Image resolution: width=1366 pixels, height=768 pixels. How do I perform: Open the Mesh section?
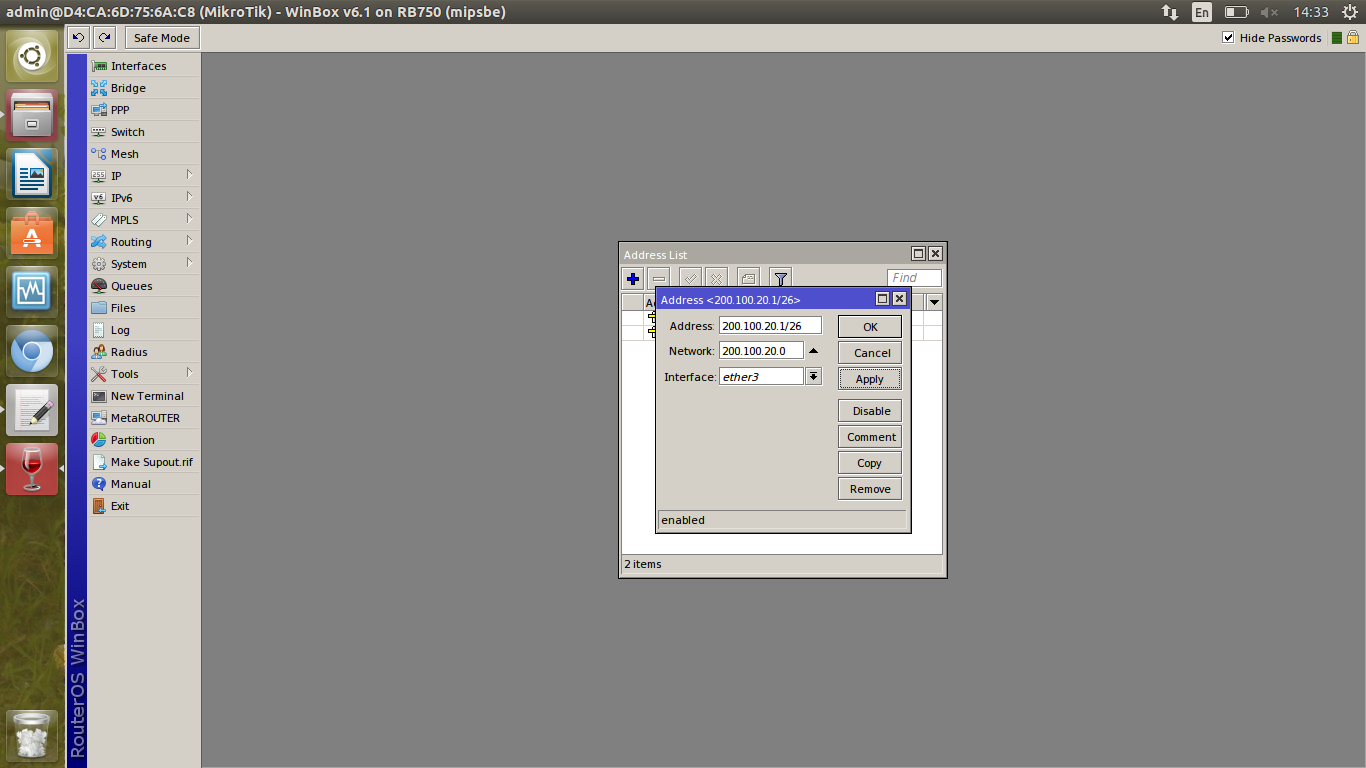click(x=144, y=154)
